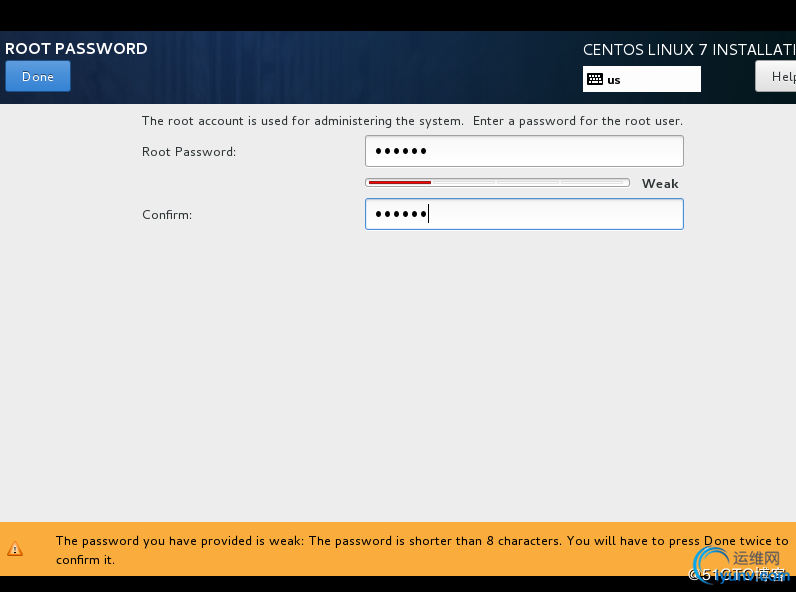
Task: Click the CentOS Linux 7 installation title
Action: (x=689, y=50)
